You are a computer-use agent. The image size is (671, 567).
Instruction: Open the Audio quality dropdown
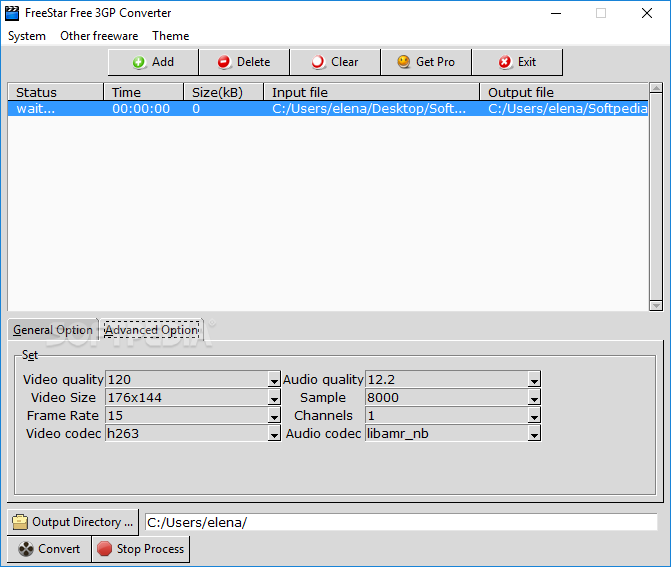point(534,380)
